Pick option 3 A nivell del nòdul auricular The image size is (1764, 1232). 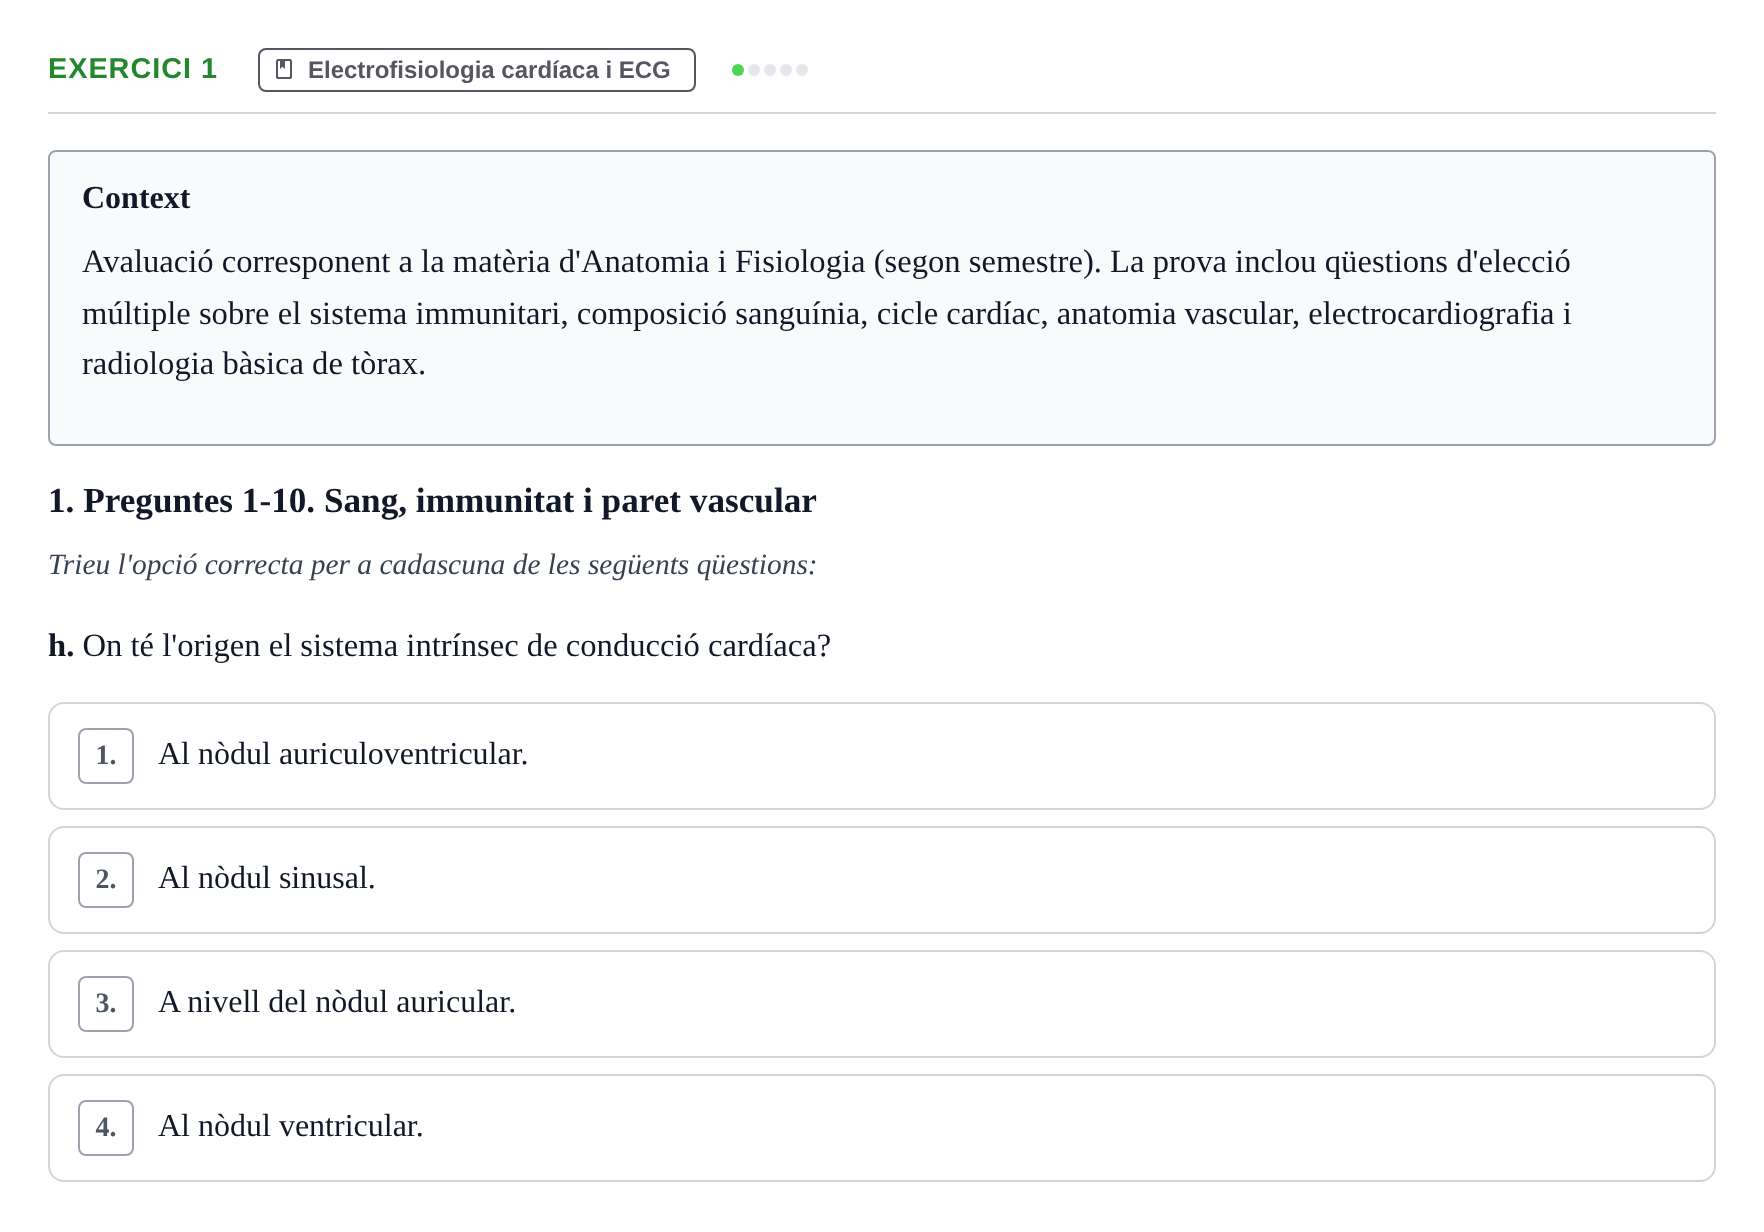(882, 1004)
